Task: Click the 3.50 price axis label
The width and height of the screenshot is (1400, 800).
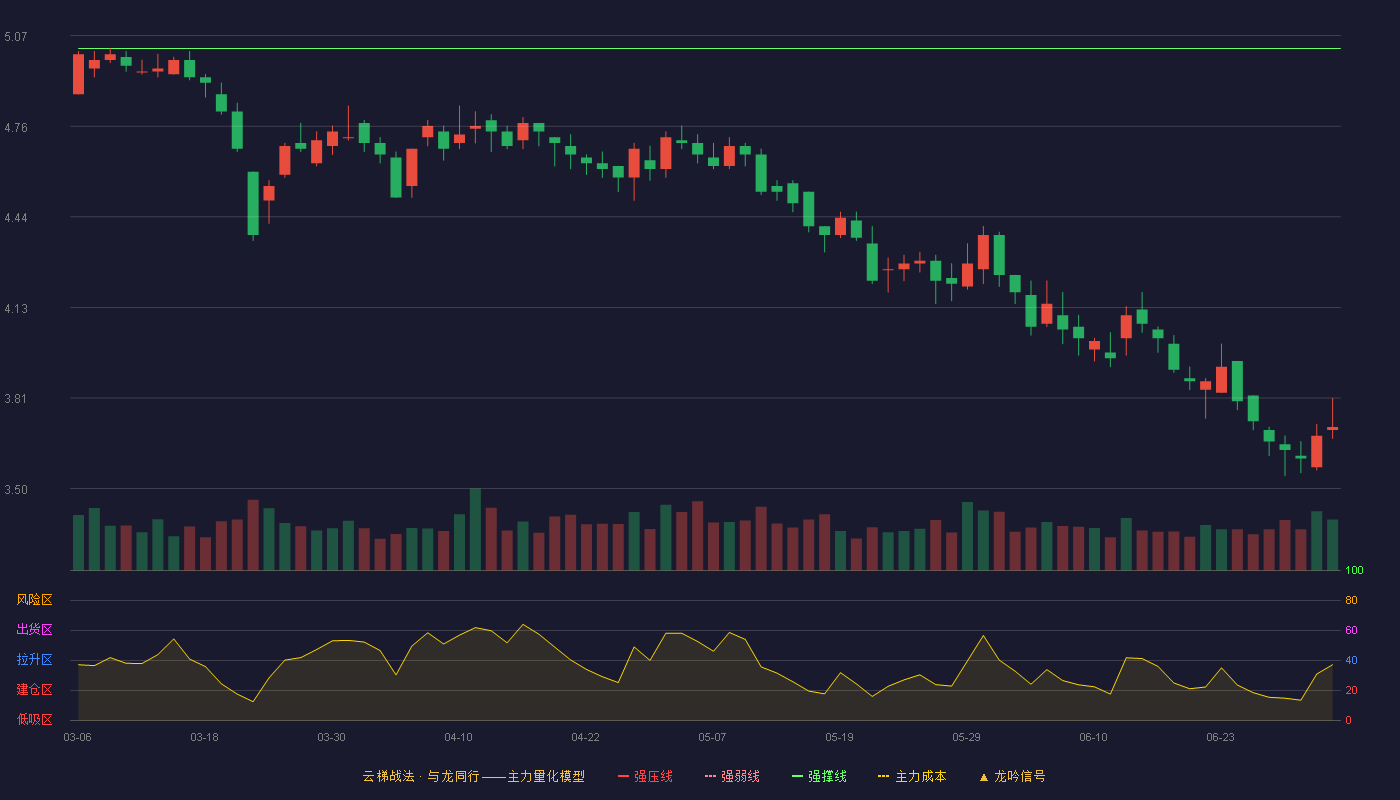Action: (x=16, y=490)
